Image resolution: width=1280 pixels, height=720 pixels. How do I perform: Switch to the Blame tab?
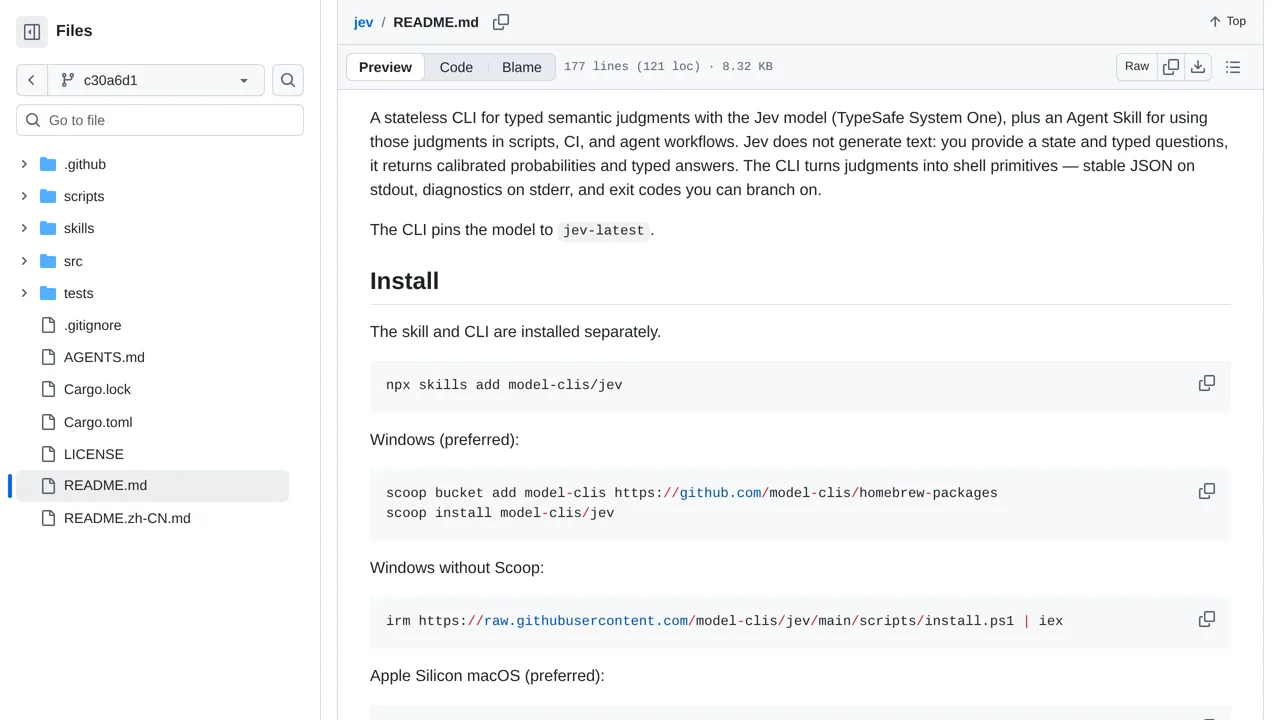click(522, 67)
